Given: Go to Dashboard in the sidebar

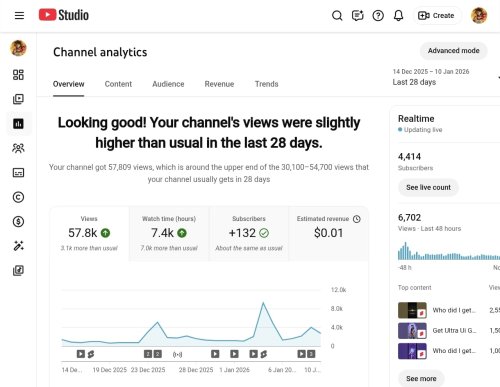Looking at the screenshot, I should pos(18,75).
